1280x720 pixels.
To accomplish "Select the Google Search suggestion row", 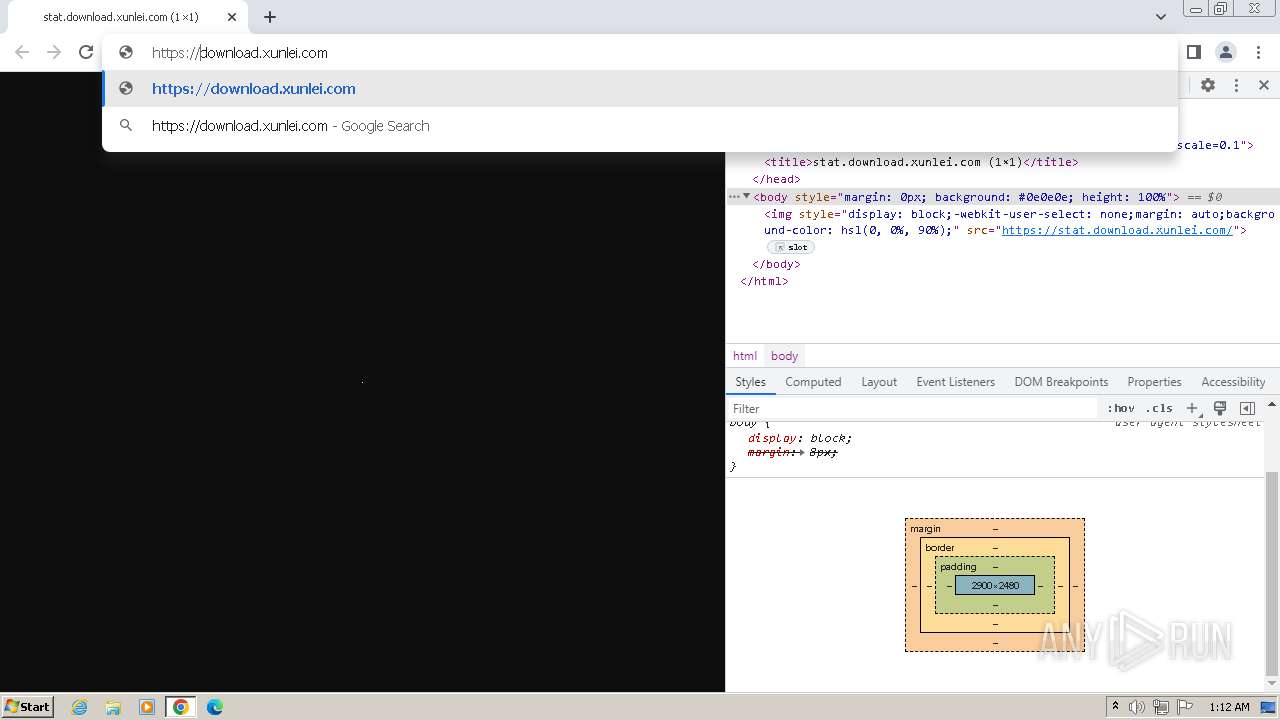I will [640, 126].
